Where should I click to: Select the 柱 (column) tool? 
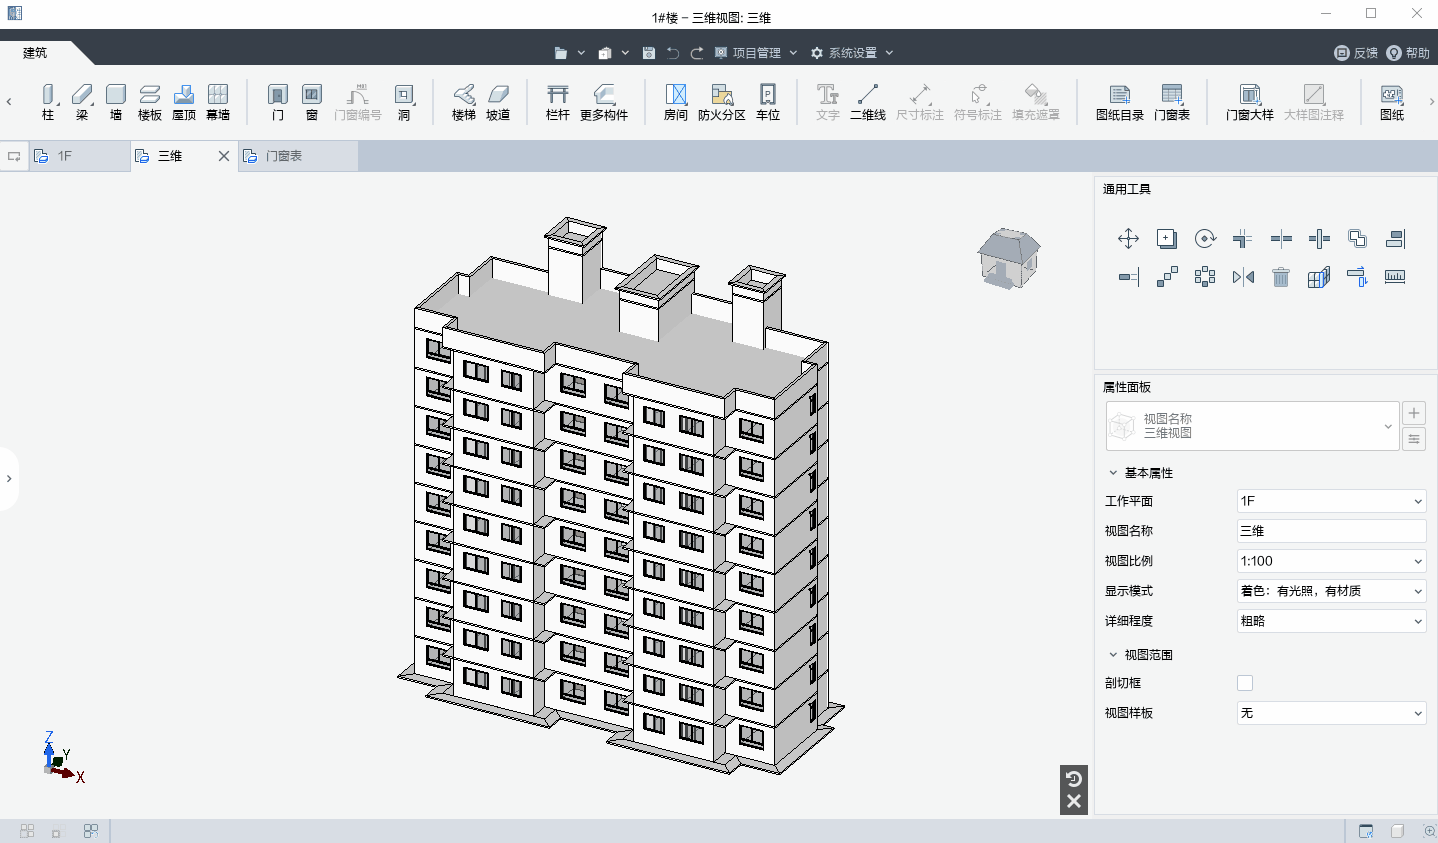(x=48, y=102)
